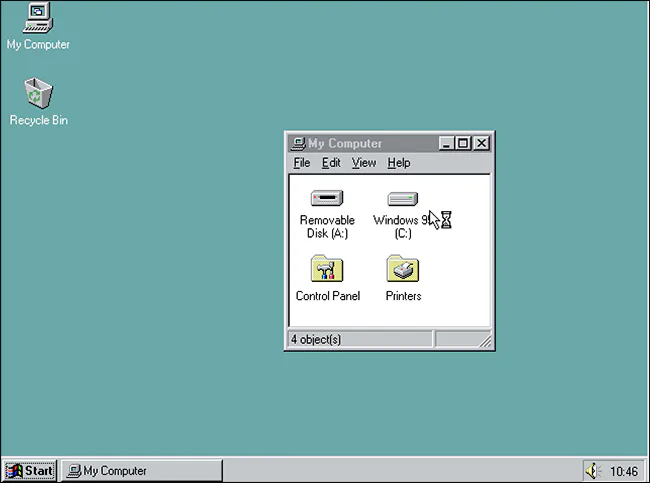Click the volume speaker tray icon
The height and width of the screenshot is (483, 650).
[x=593, y=471]
